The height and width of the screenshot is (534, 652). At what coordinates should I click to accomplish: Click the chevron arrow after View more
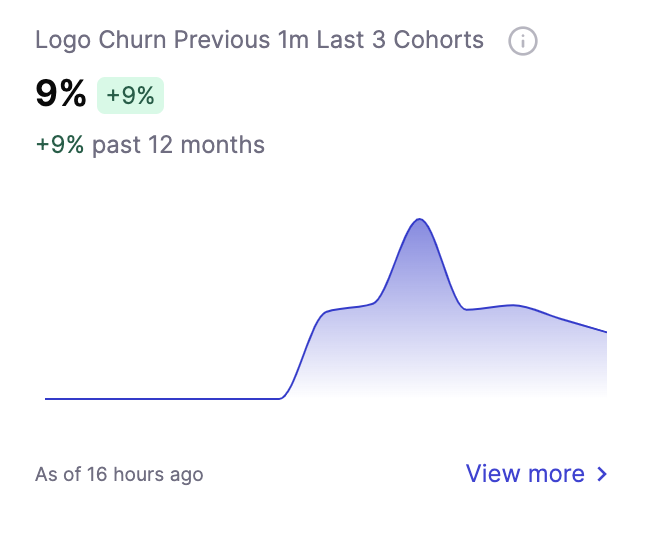point(602,474)
